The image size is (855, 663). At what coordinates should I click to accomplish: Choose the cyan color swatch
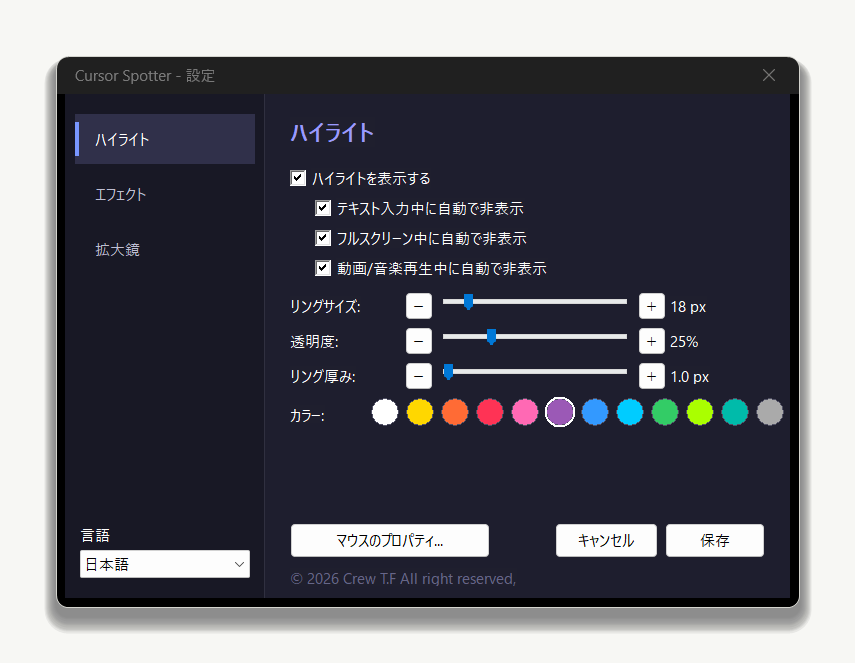pyautogui.click(x=630, y=412)
